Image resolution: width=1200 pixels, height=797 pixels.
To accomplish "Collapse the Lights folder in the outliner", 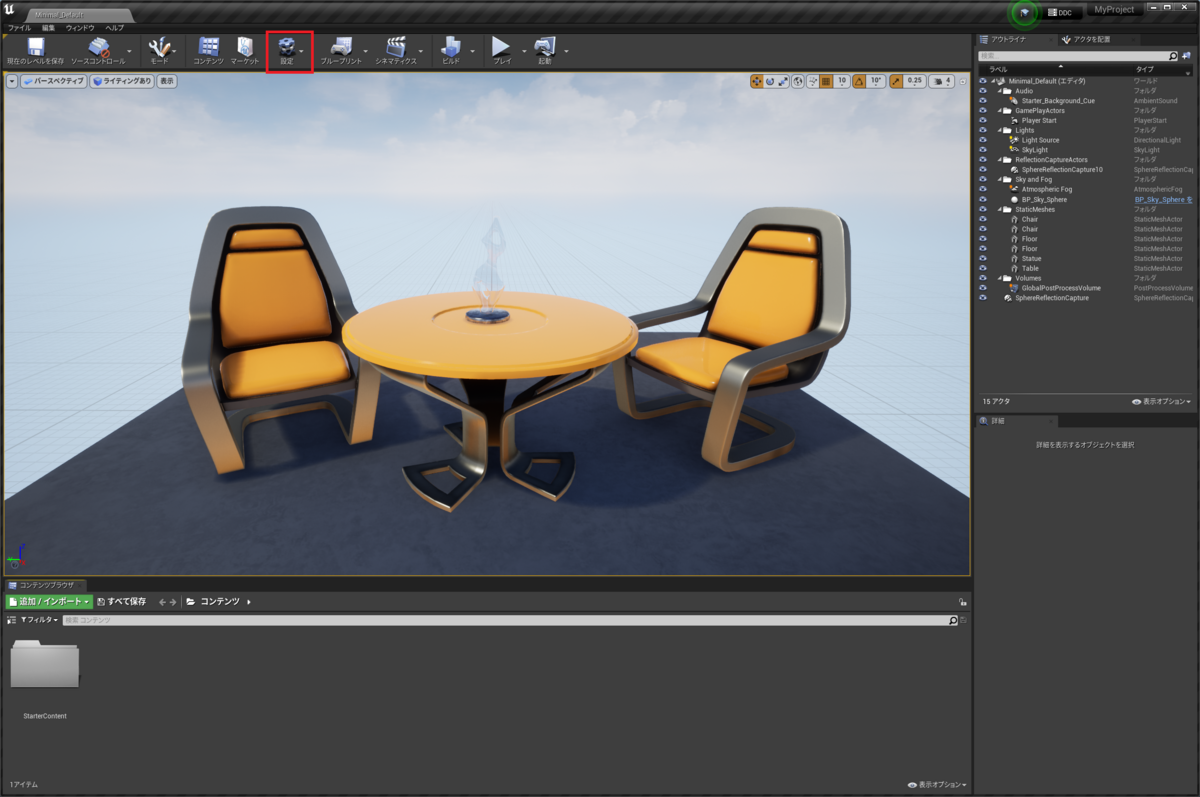I will click(1001, 130).
